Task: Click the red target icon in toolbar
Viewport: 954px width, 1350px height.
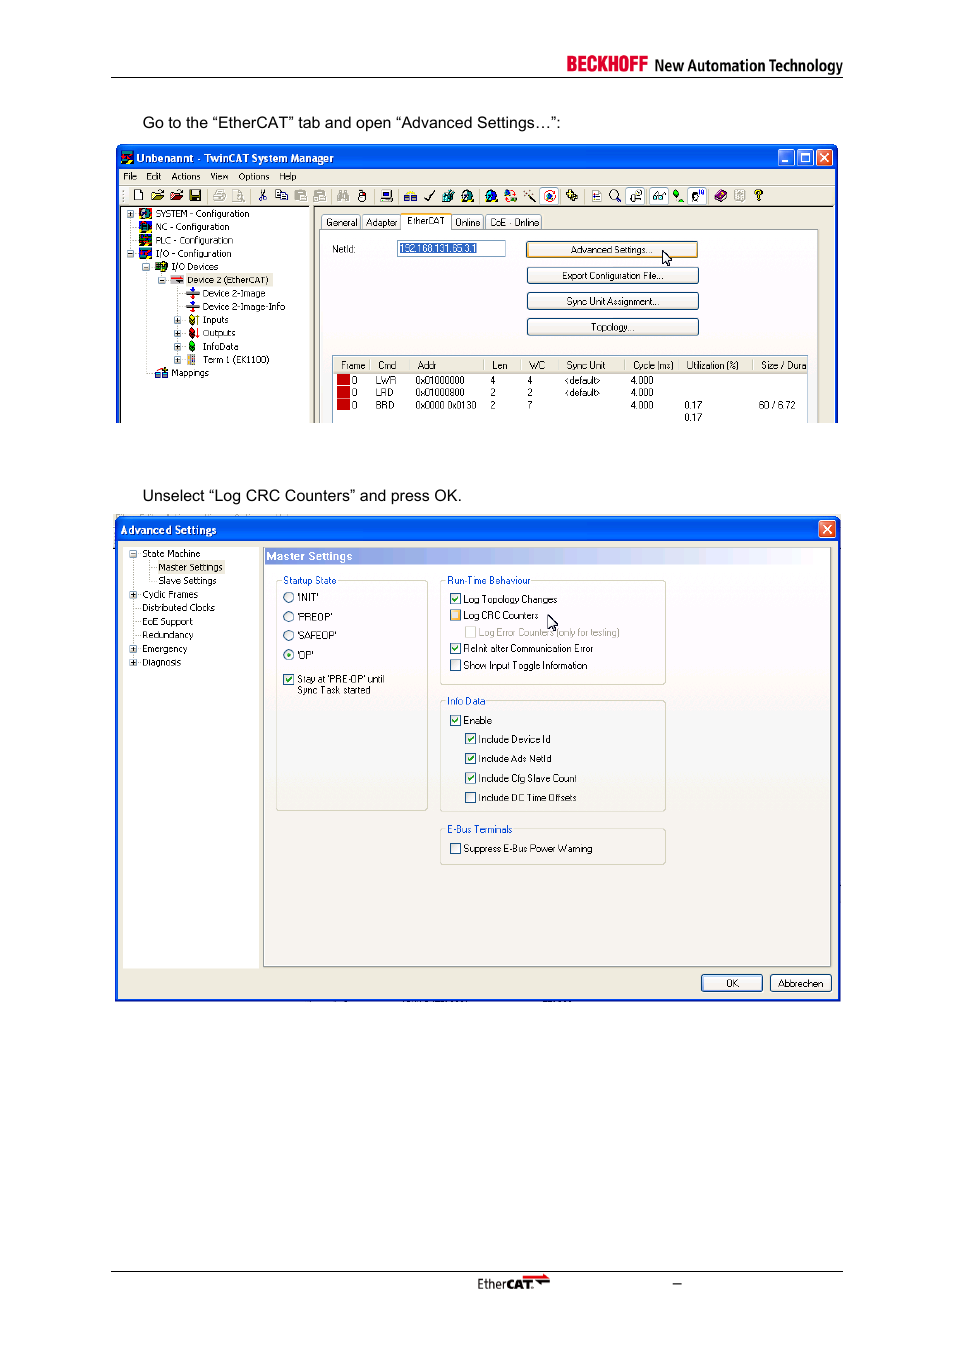Action: point(549,196)
